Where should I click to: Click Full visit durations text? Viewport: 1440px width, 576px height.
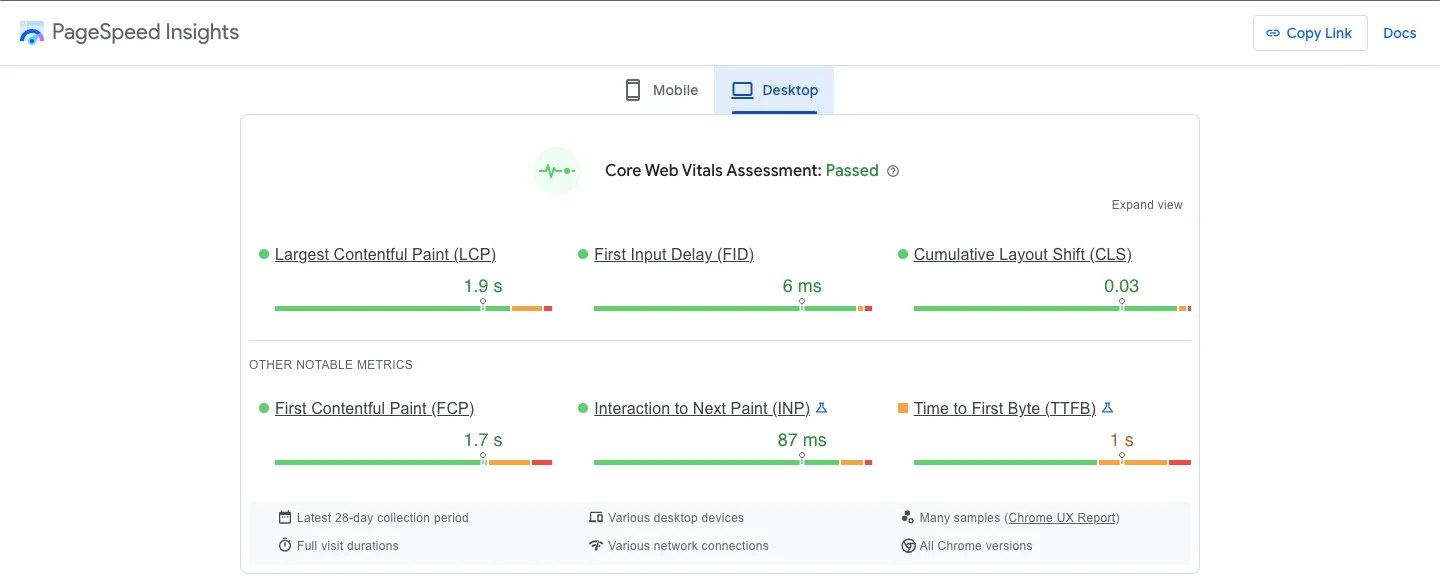pyautogui.click(x=348, y=546)
